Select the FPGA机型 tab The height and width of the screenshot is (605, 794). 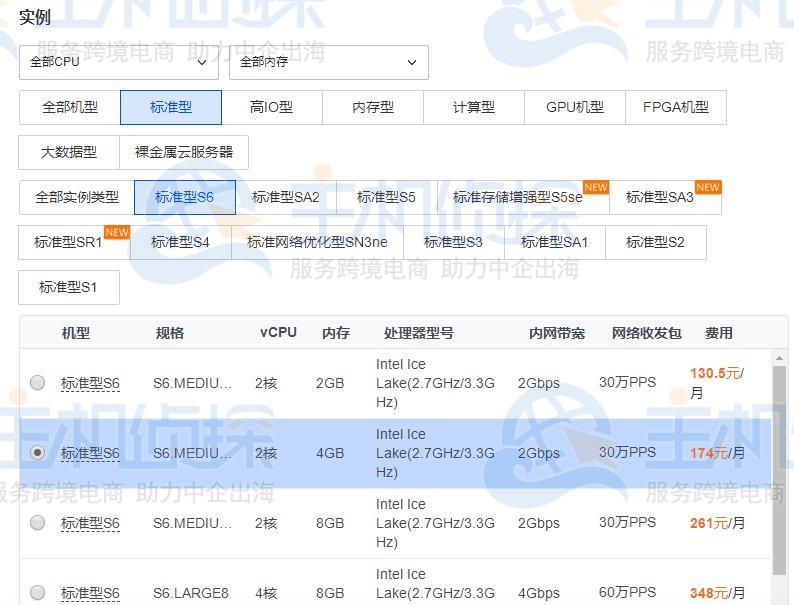(675, 107)
